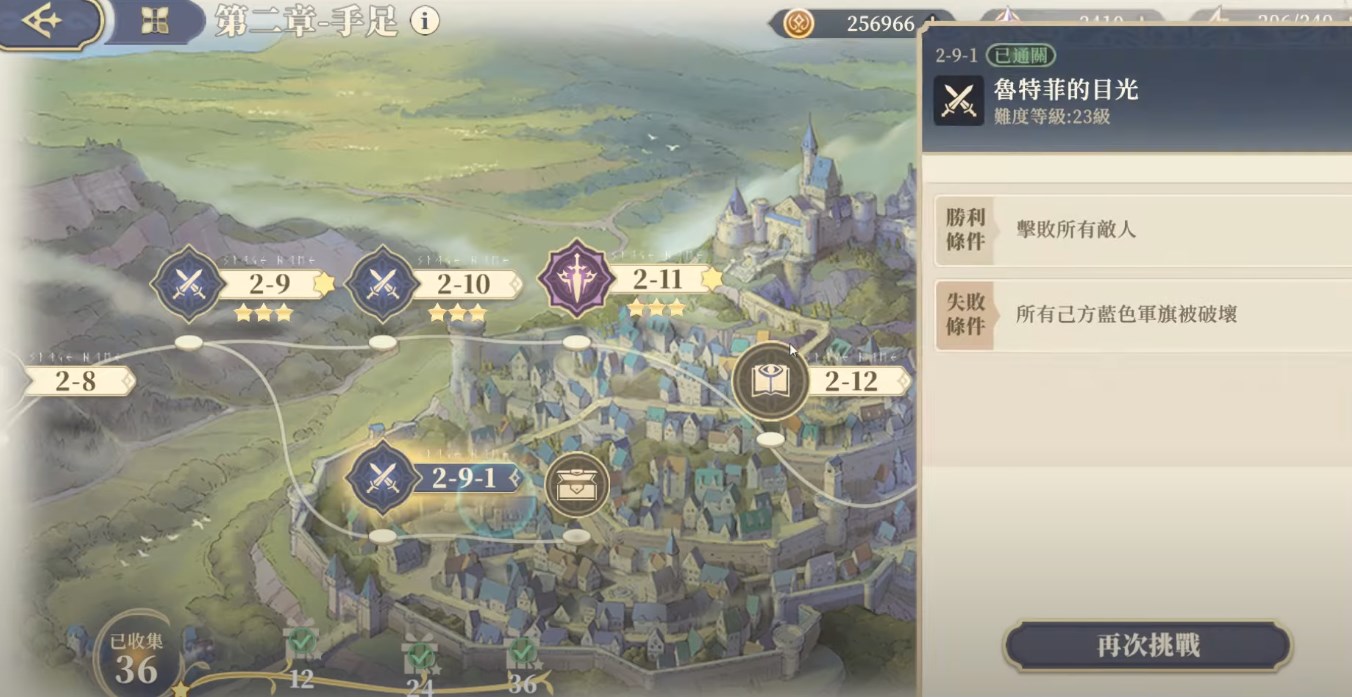Click the gold coin currency icon
The image size is (1352, 697).
pos(798,23)
